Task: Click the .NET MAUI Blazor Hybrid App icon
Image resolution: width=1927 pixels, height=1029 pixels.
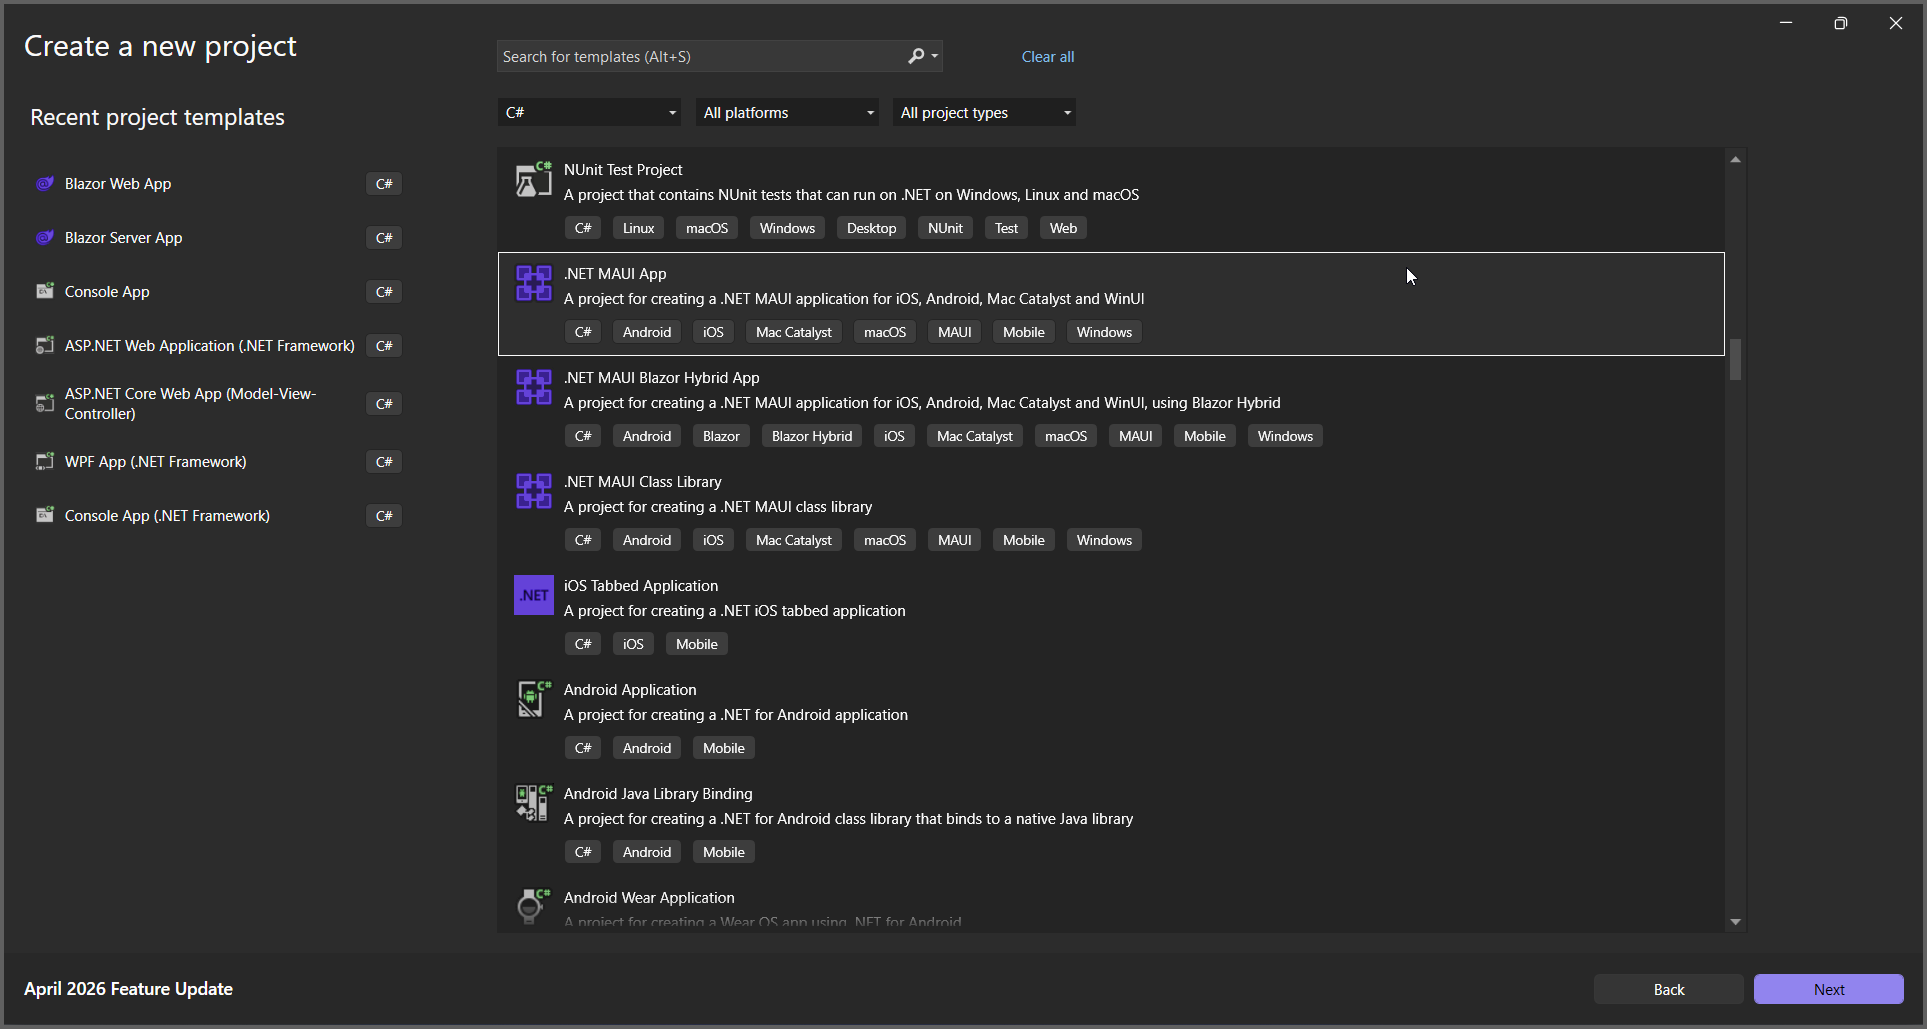Action: click(x=533, y=387)
